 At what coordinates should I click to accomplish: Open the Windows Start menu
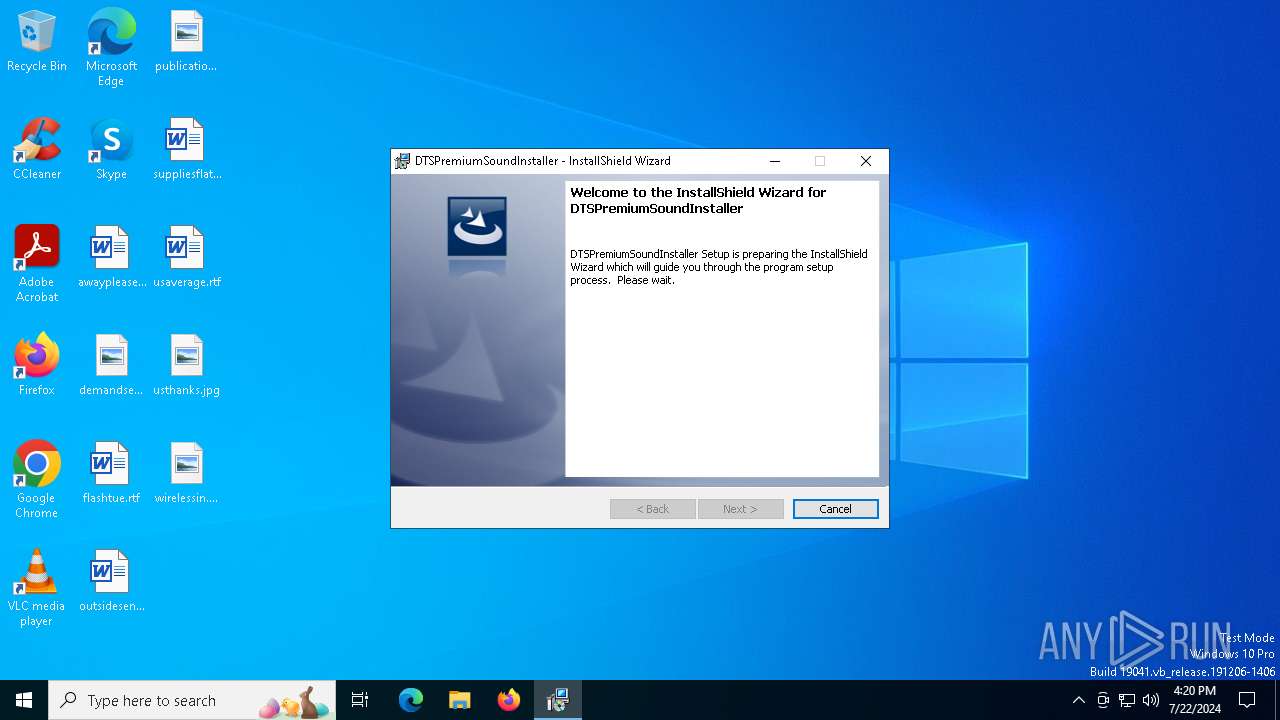tap(24, 700)
